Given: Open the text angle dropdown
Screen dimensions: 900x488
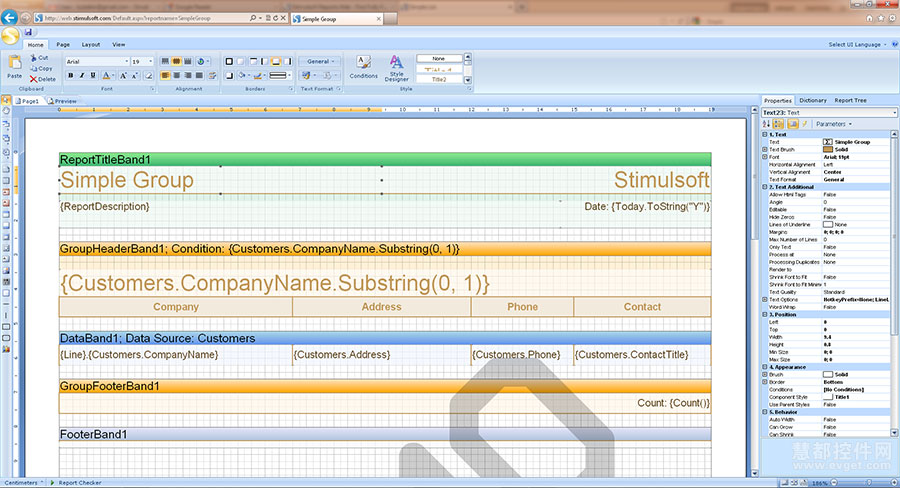Looking at the screenshot, I should coord(203,61).
